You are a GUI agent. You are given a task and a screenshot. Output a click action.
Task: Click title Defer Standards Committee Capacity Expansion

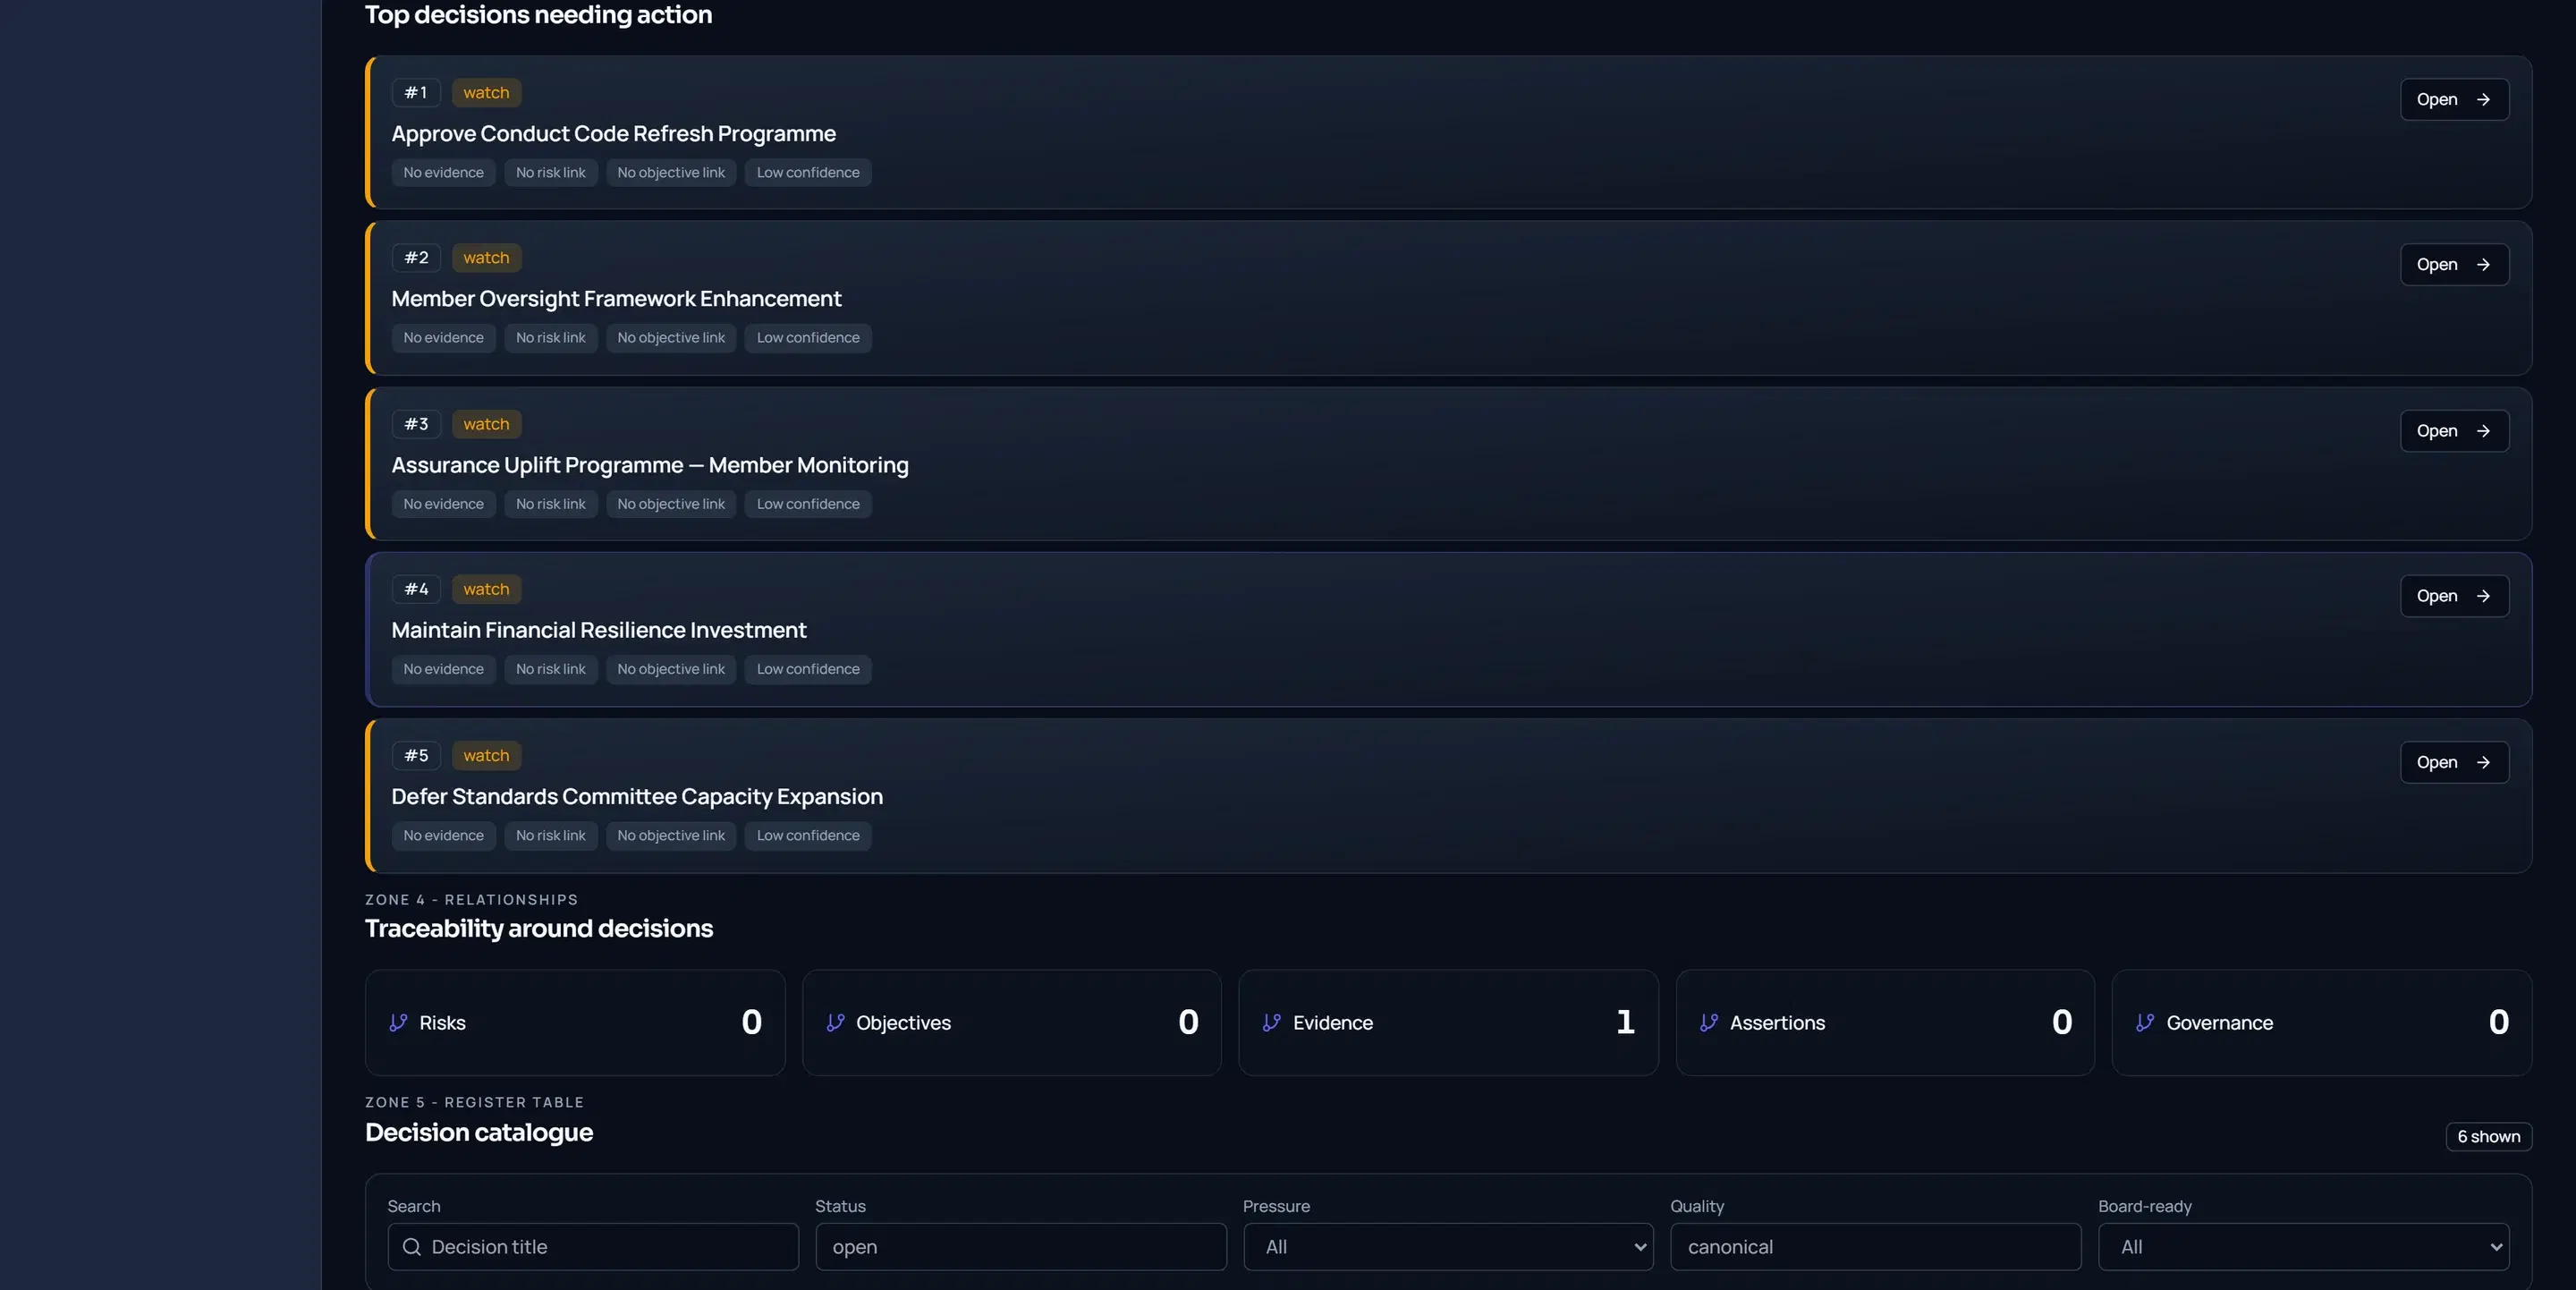coord(637,796)
